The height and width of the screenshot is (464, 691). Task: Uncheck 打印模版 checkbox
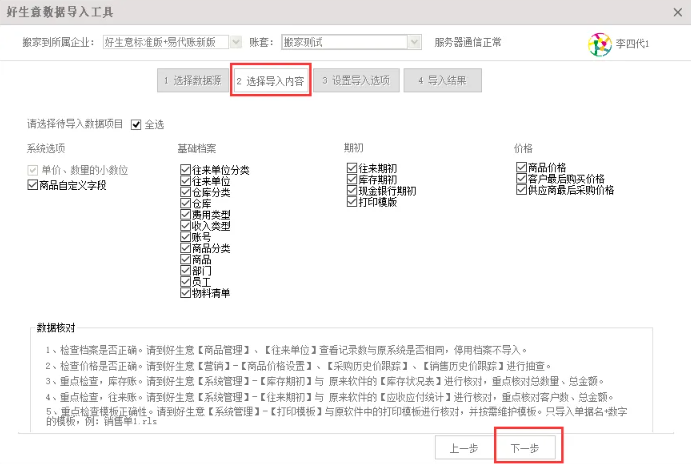click(352, 202)
